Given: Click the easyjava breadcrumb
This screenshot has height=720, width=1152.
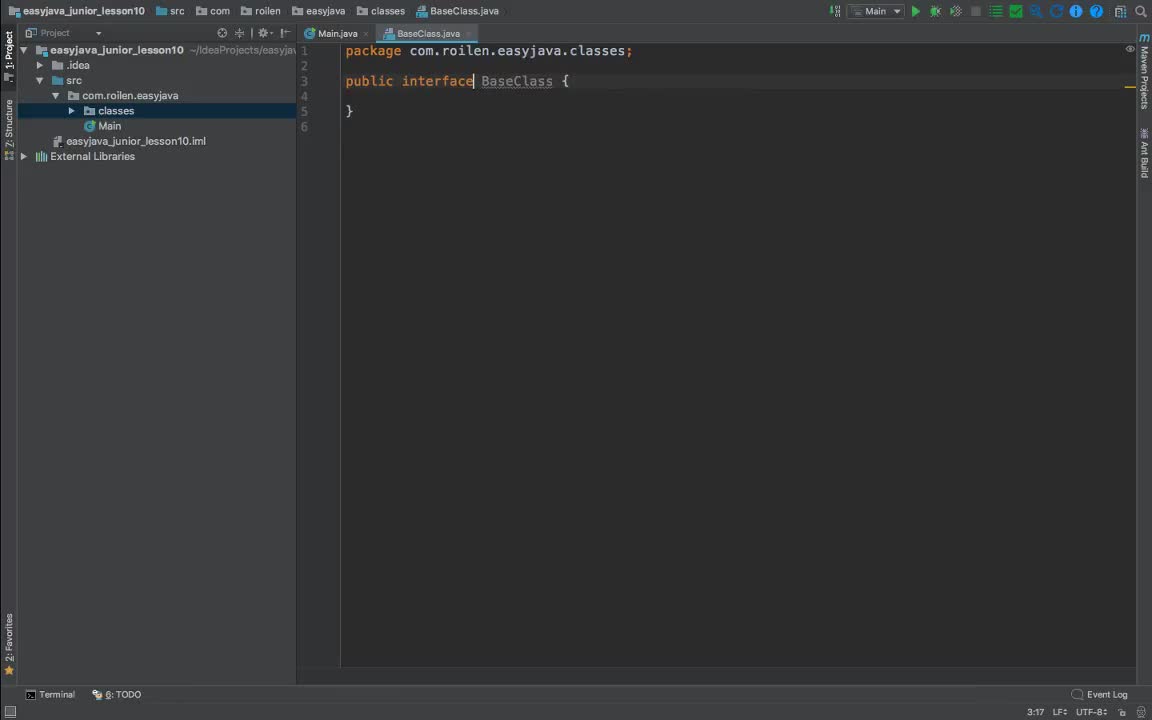Looking at the screenshot, I should (x=319, y=12).
